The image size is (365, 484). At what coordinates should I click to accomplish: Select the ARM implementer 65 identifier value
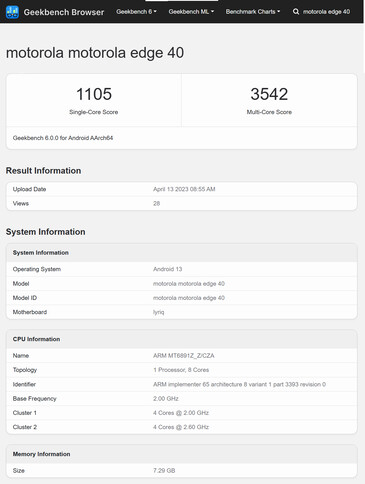tap(239, 384)
